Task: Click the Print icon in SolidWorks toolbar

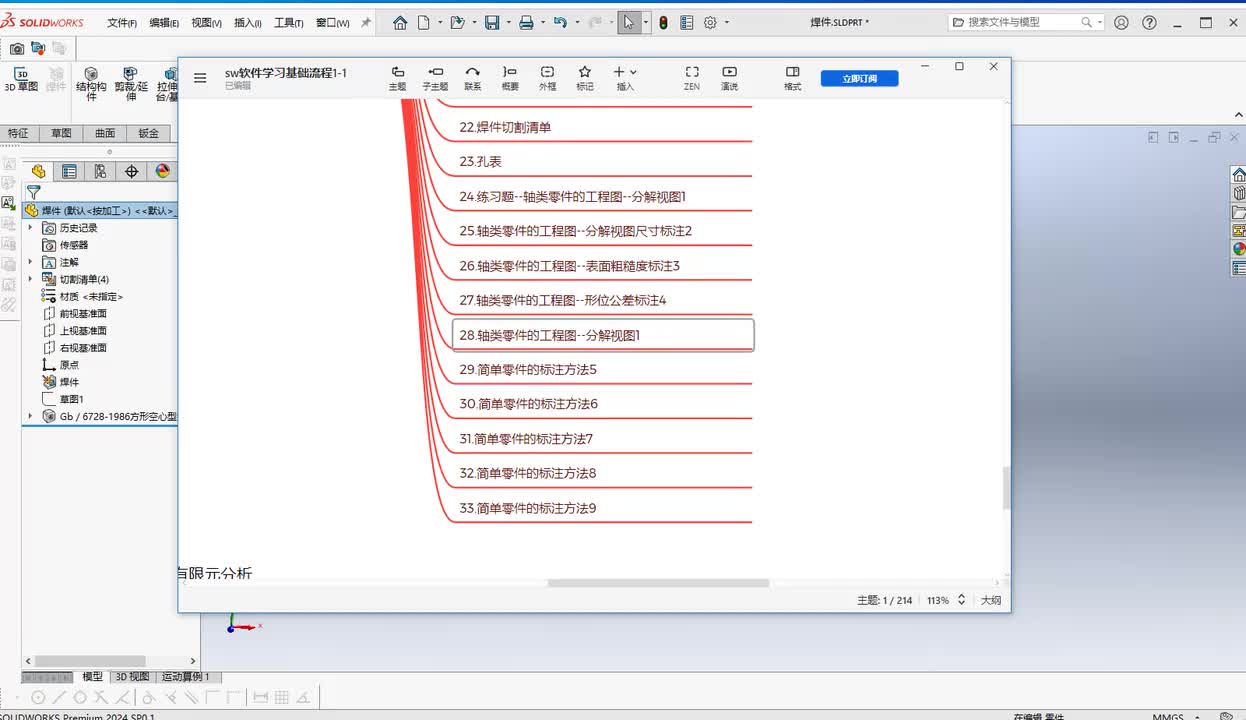Action: 526,22
